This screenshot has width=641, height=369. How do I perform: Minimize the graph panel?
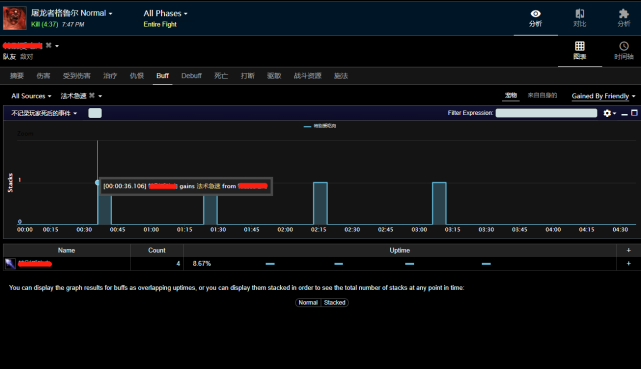[x=624, y=114]
